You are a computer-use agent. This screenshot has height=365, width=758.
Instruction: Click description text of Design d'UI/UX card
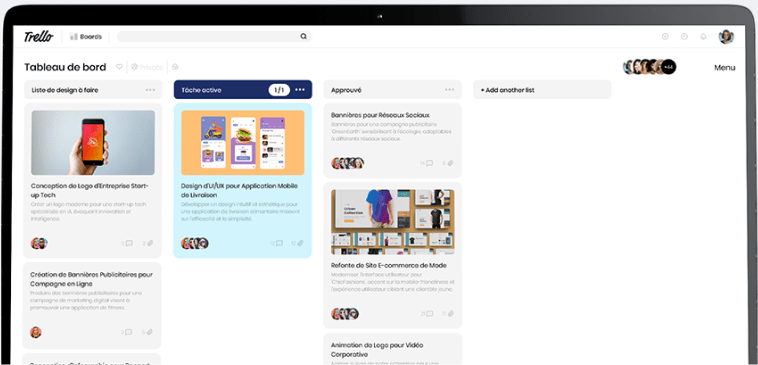coord(240,211)
